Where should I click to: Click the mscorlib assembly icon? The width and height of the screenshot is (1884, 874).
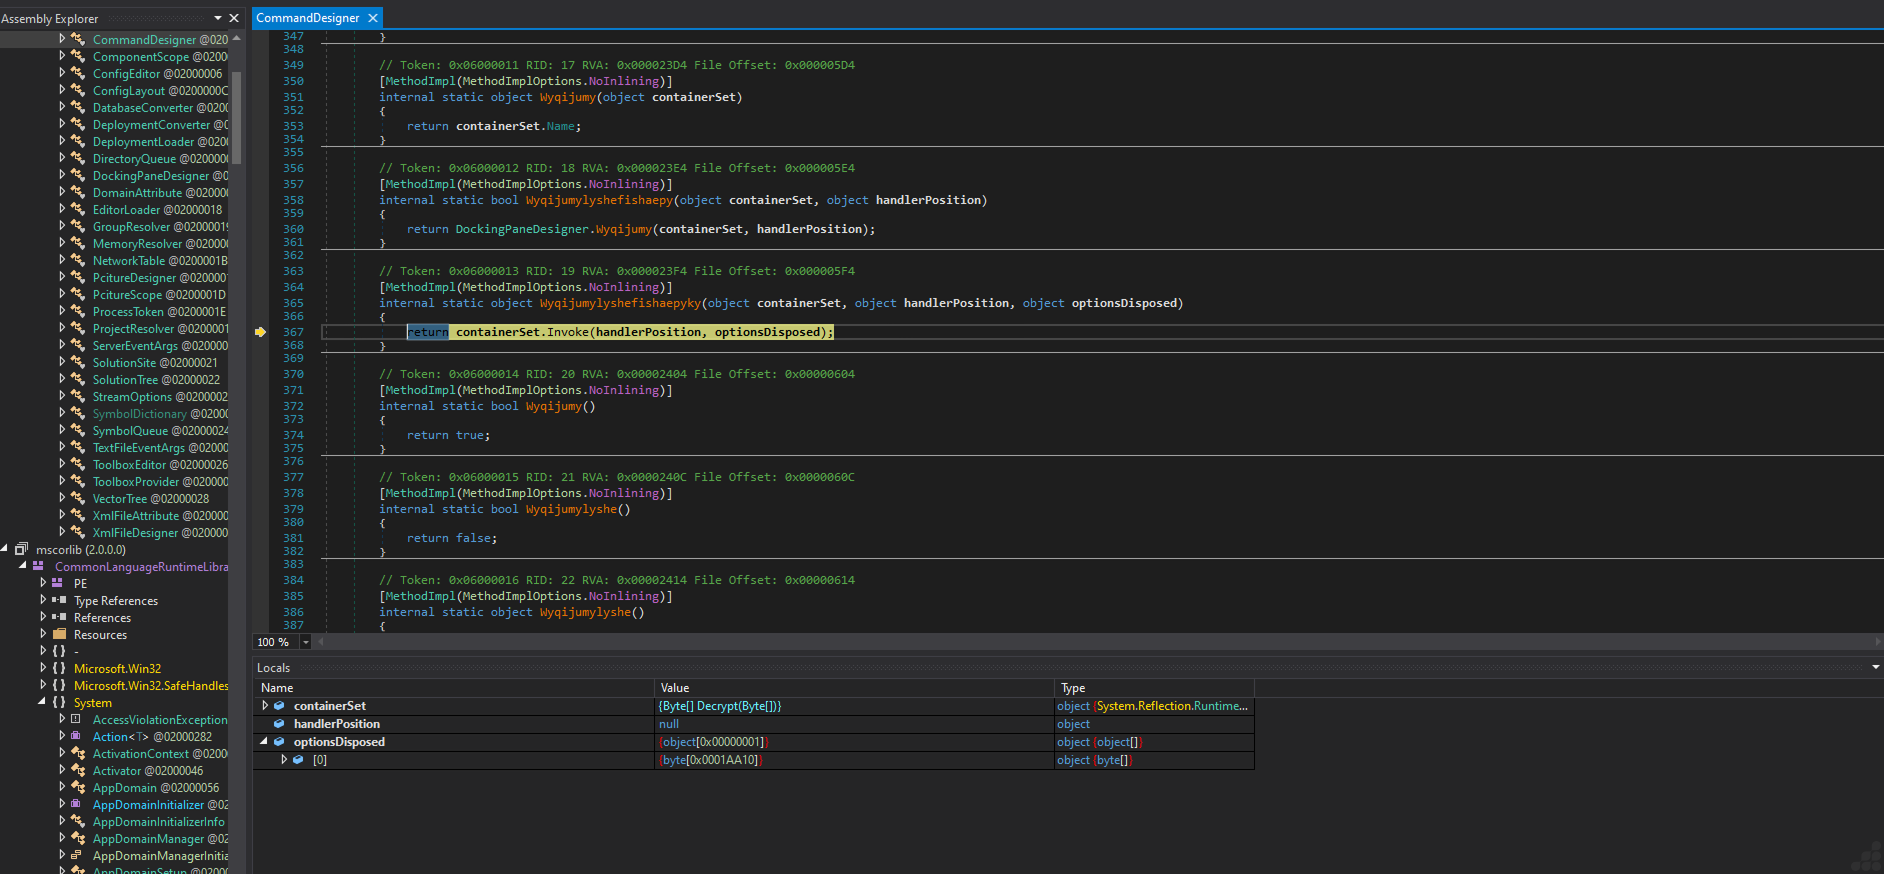[21, 550]
